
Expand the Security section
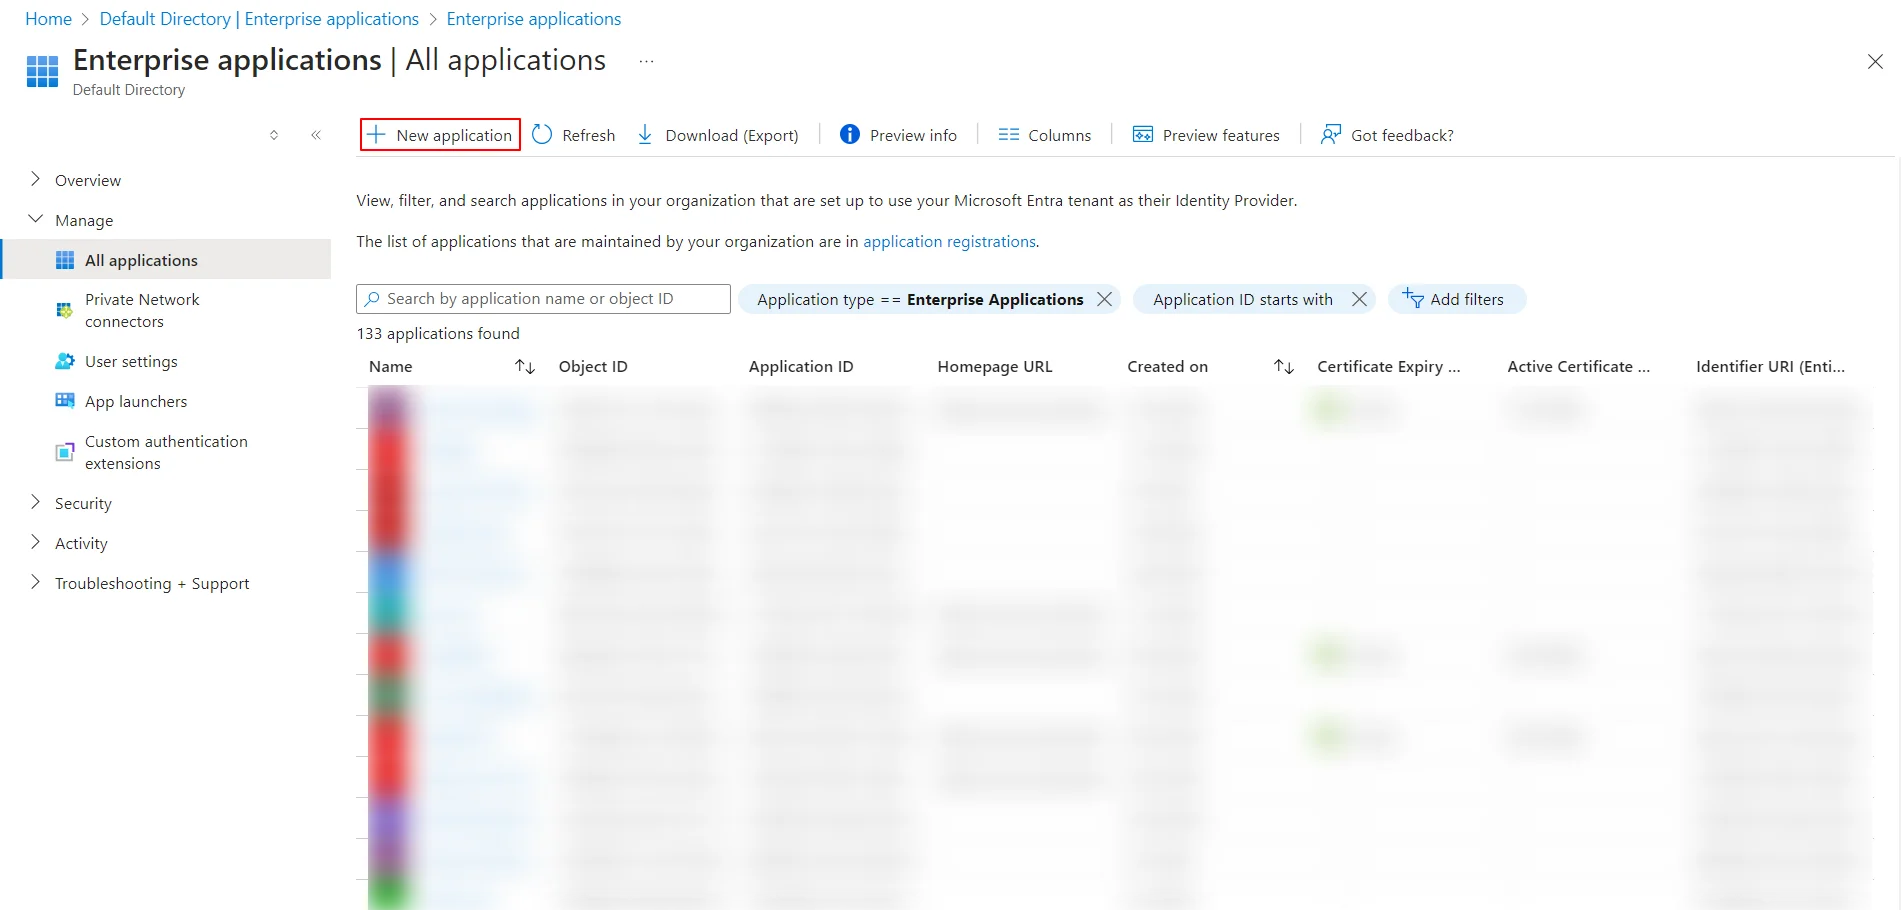83,503
